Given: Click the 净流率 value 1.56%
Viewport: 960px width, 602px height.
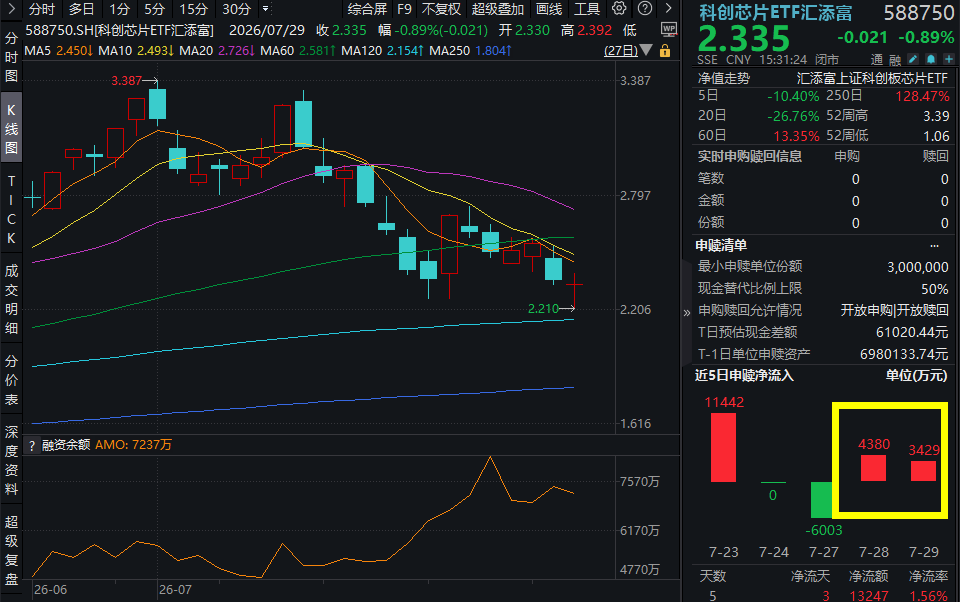Looking at the screenshot, I should pos(928,595).
